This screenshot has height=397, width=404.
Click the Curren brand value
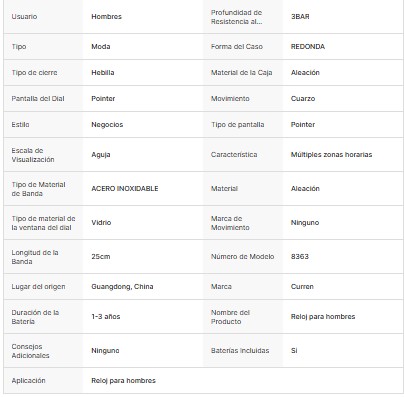click(302, 287)
